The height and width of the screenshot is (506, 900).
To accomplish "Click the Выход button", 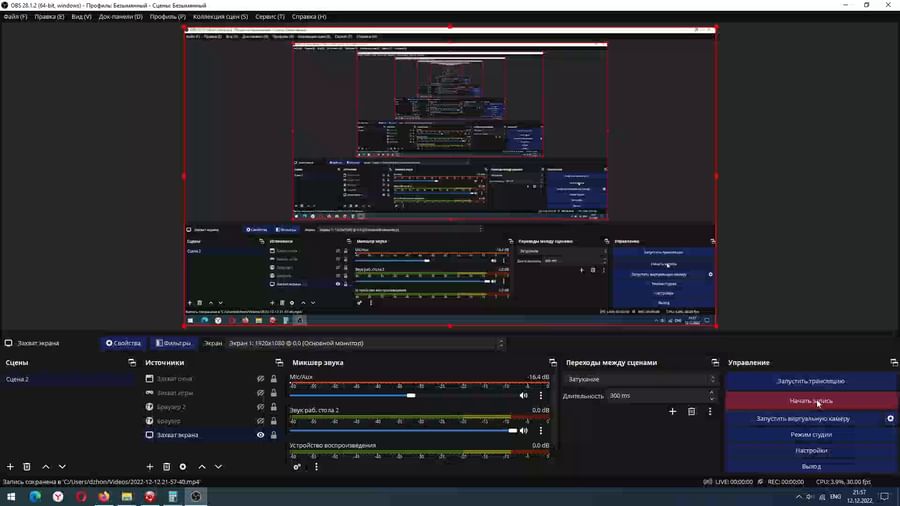I will click(x=810, y=466).
